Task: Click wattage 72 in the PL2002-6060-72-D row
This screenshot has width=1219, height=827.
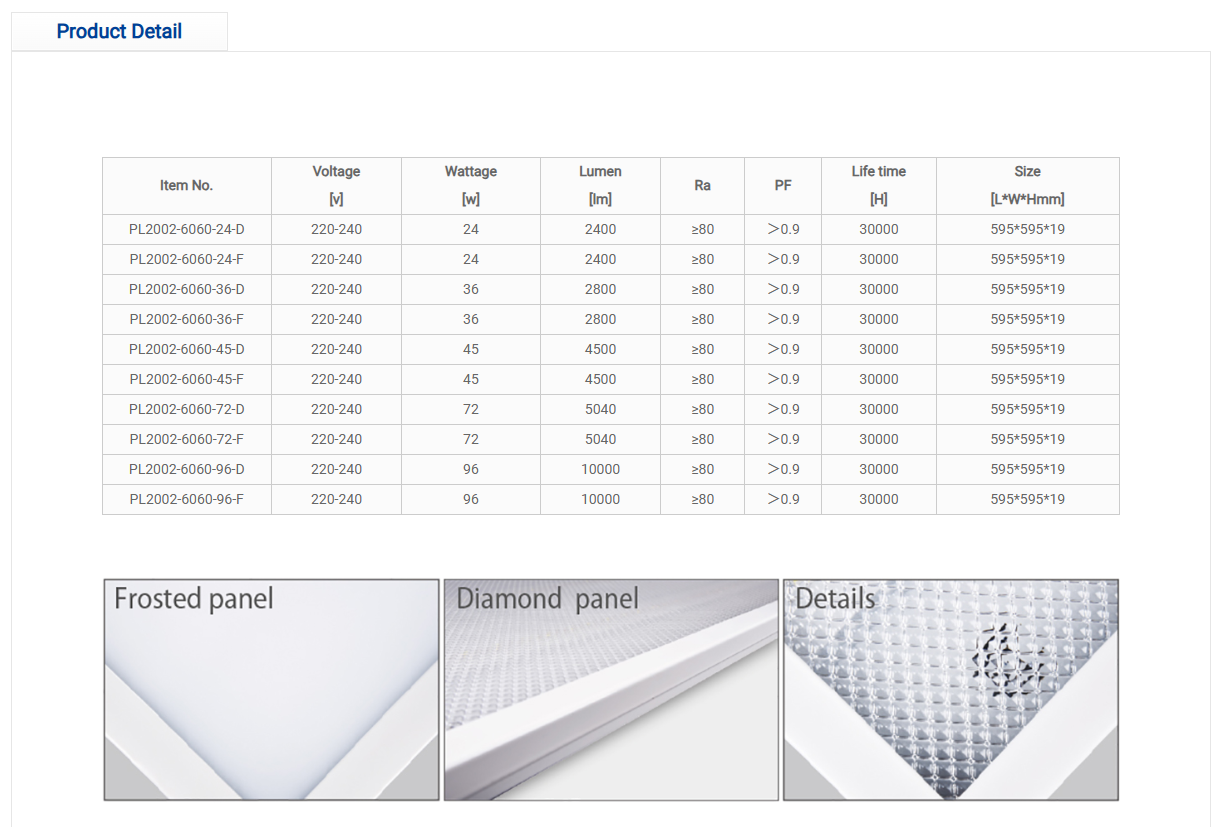Action: tap(471, 409)
